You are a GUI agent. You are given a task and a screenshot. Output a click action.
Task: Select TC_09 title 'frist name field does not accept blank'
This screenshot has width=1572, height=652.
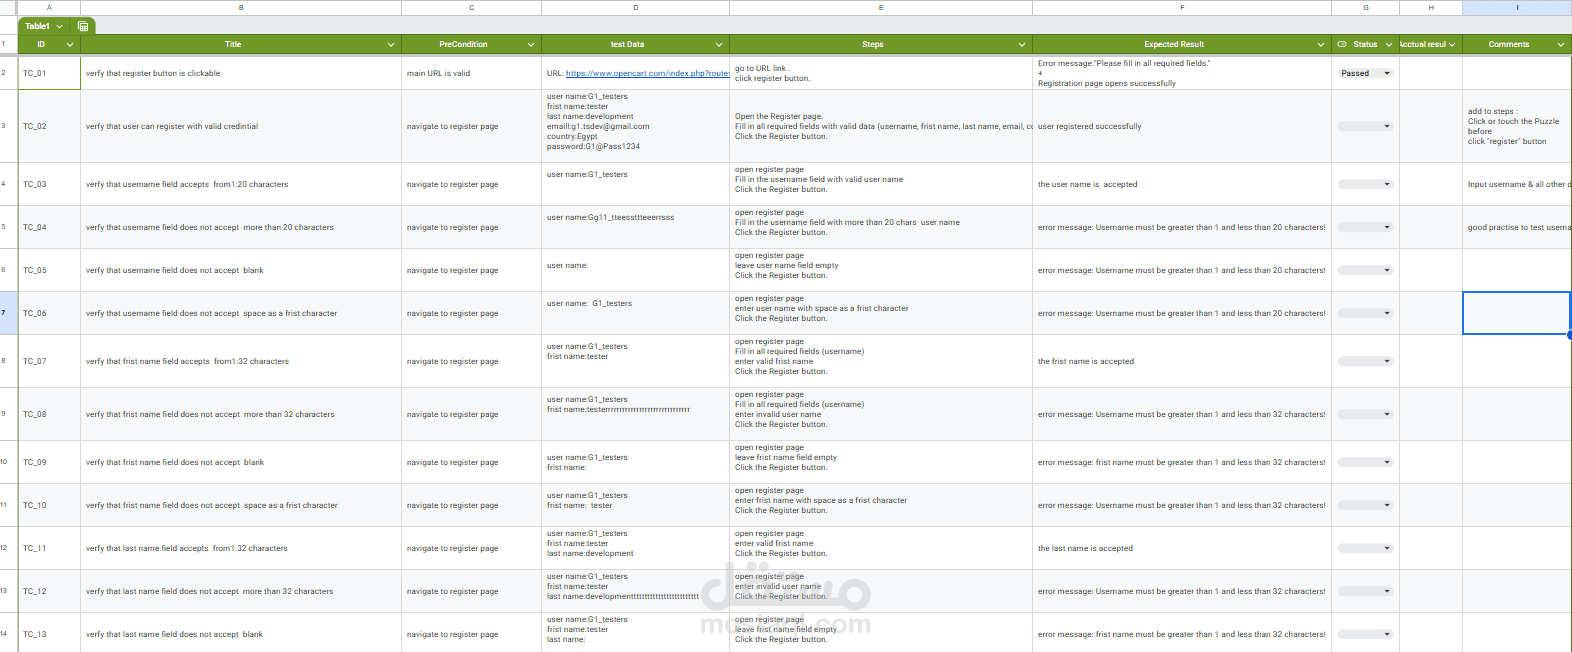point(241,462)
